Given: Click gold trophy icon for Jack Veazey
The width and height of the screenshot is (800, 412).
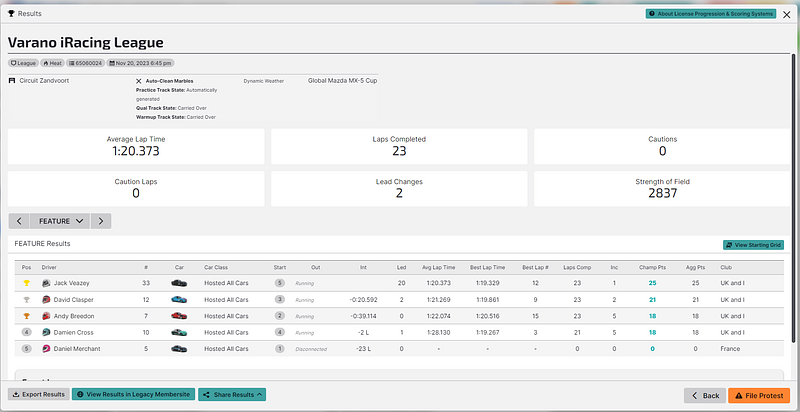Looking at the screenshot, I should (x=27, y=283).
